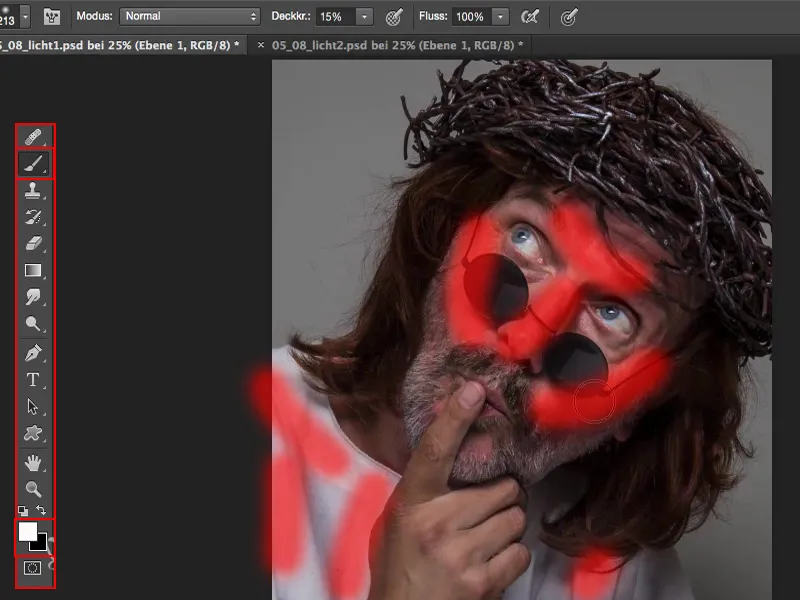800x600 pixels.
Task: Click the Deckkr. label
Action: click(291, 16)
